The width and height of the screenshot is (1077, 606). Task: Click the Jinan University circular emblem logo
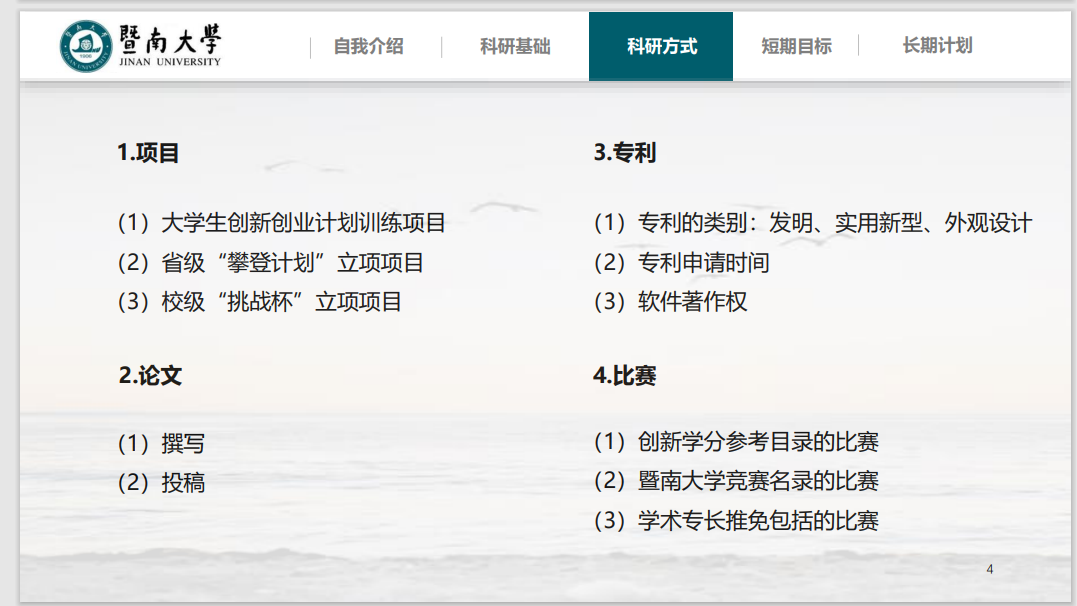[x=85, y=46]
